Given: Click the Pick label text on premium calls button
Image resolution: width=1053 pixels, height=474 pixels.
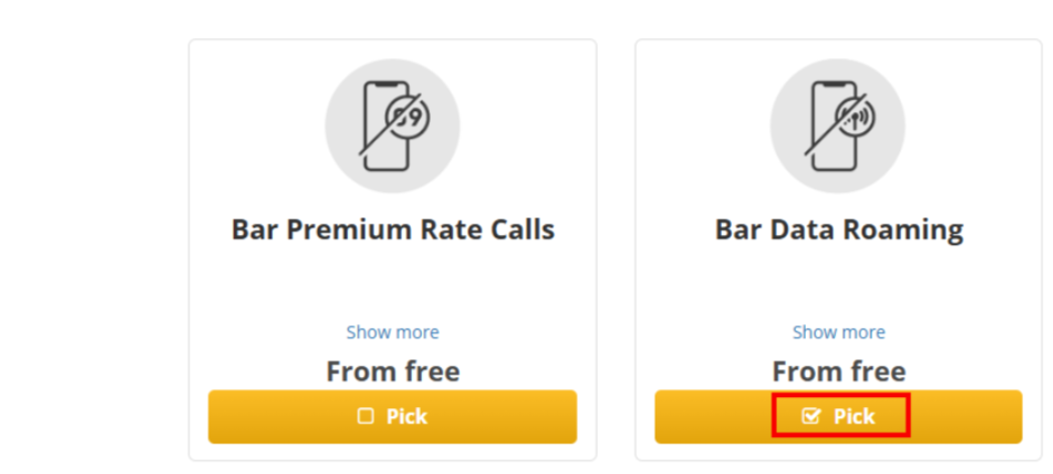Looking at the screenshot, I should 407,416.
